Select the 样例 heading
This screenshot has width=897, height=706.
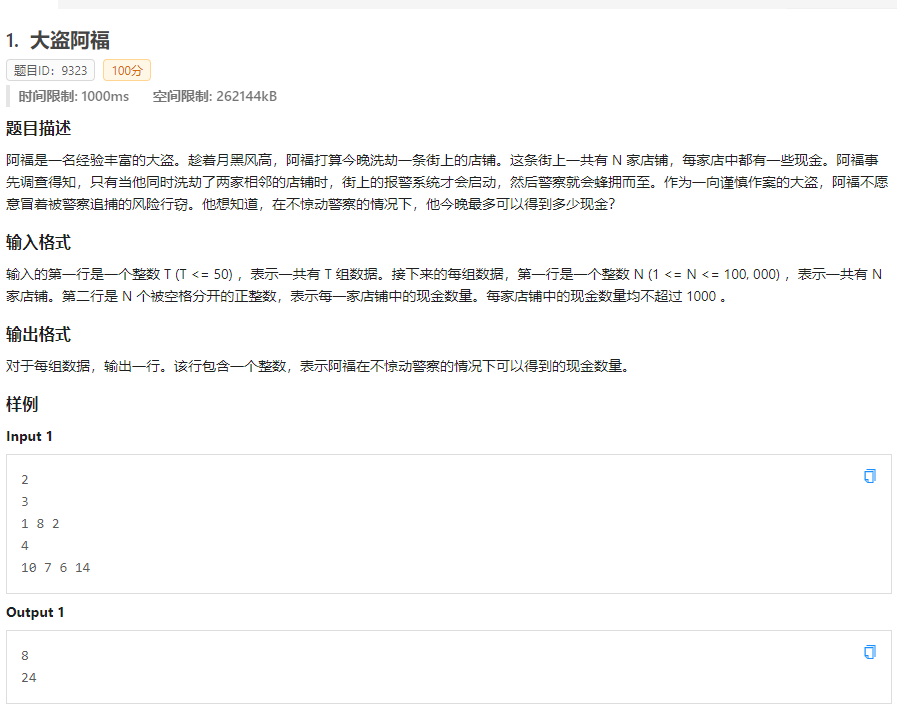click(22, 404)
